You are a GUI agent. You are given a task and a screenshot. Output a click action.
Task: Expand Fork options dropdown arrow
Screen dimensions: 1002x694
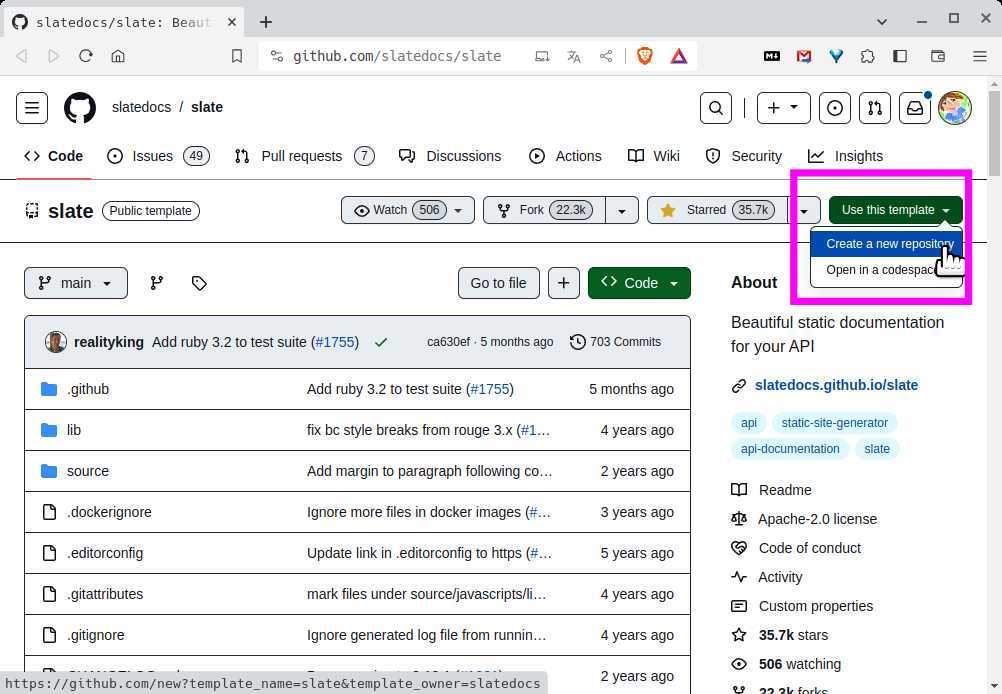tap(621, 210)
